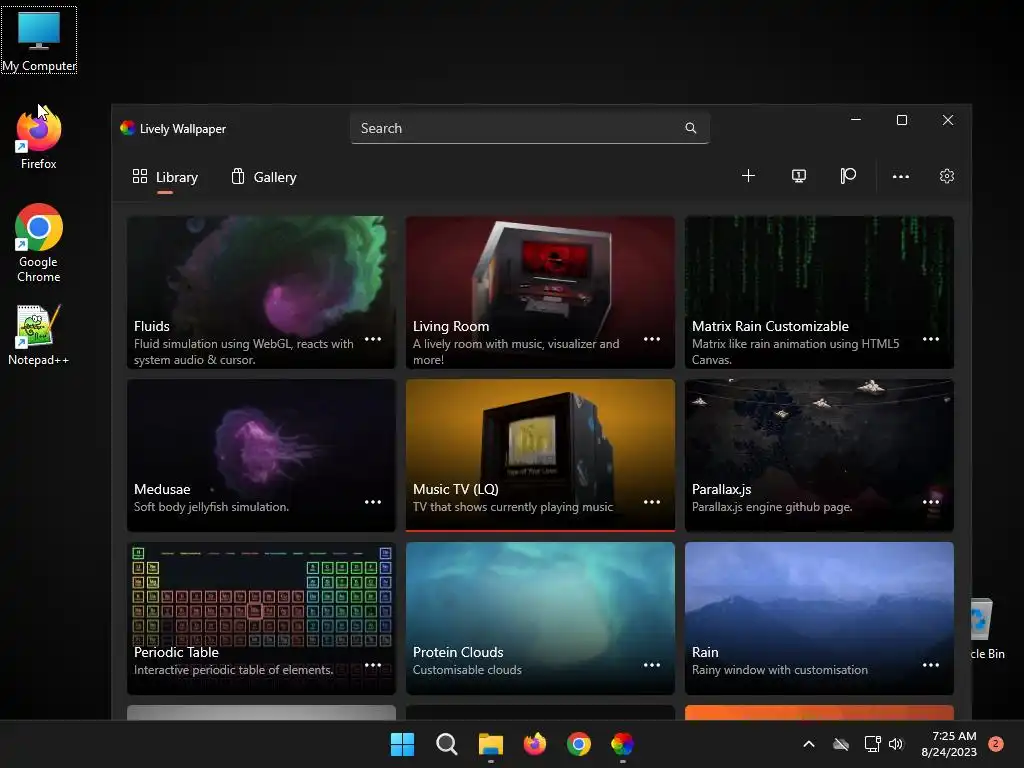The height and width of the screenshot is (768, 1024).
Task: Open options menu for Protein Clouds
Action: pyautogui.click(x=652, y=665)
